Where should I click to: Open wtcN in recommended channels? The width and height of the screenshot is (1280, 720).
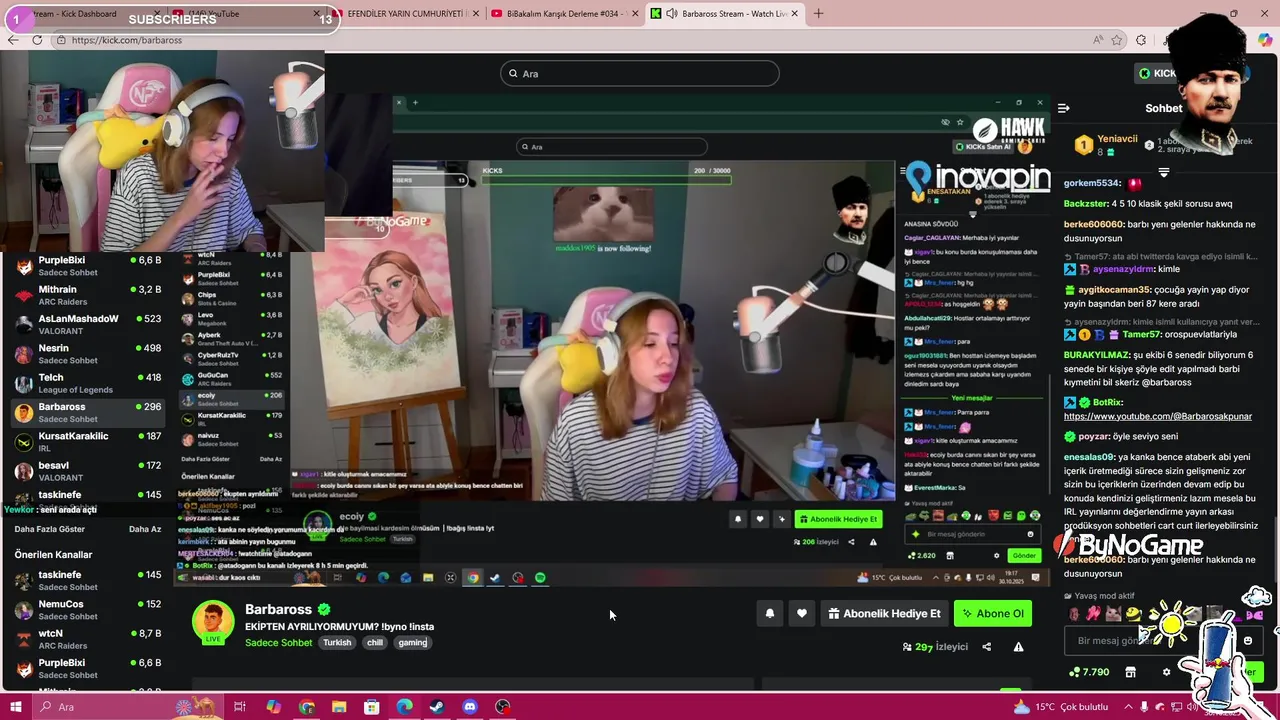coord(88,639)
